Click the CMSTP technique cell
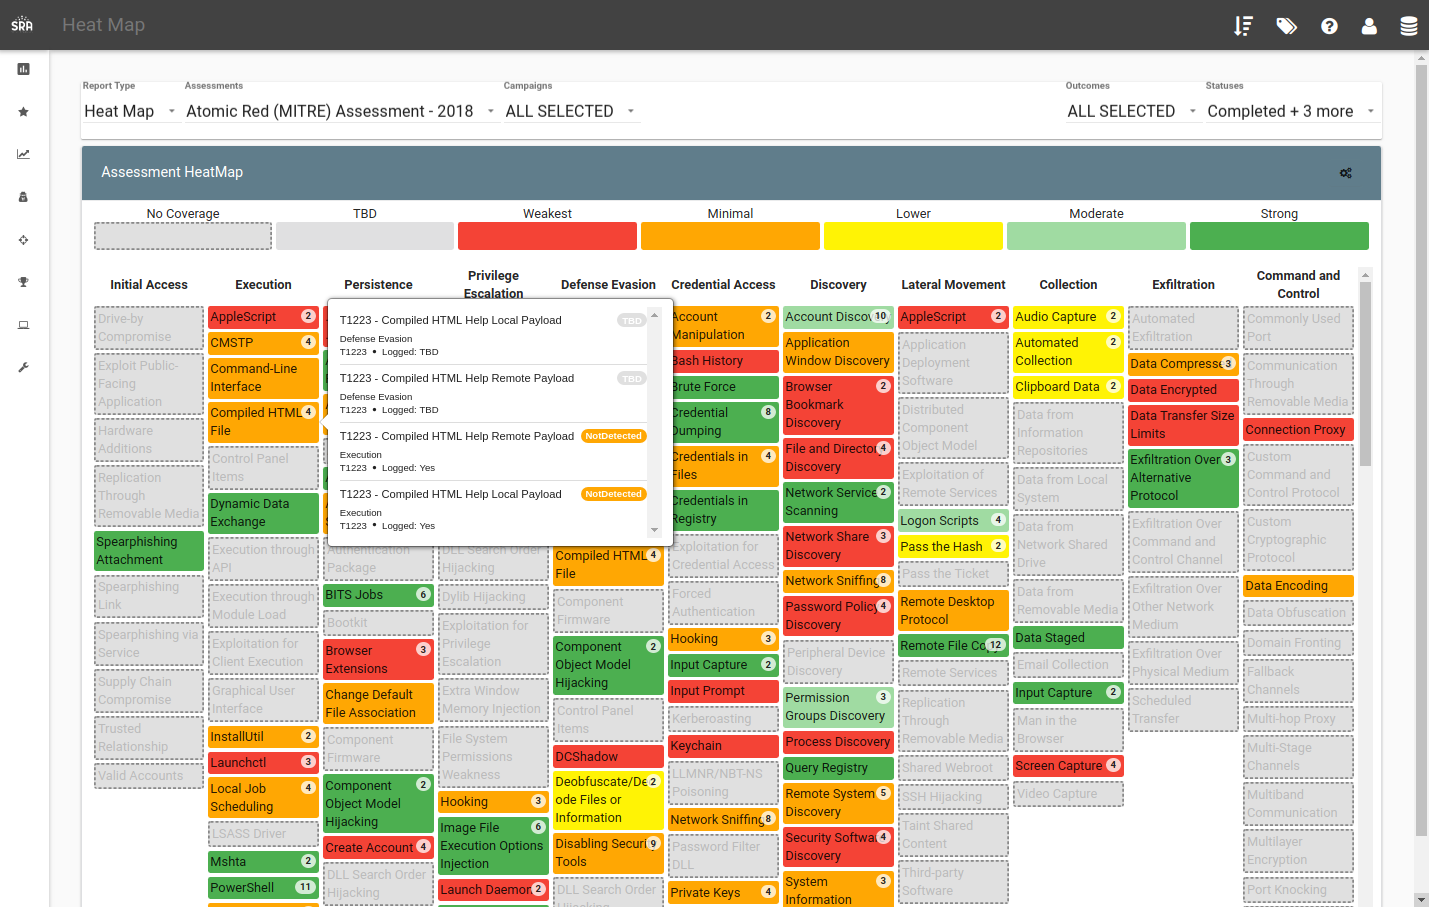 263,343
